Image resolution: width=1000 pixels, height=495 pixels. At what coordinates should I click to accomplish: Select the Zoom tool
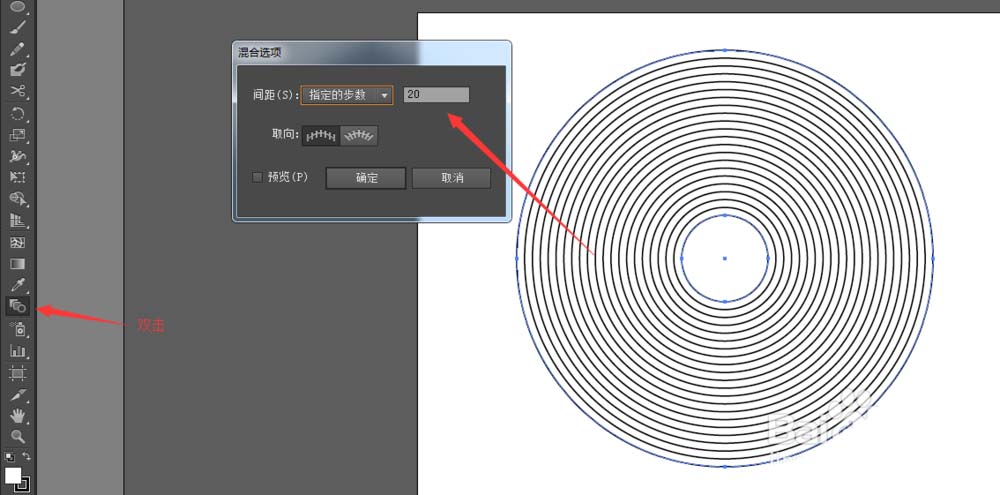pyautogui.click(x=18, y=437)
